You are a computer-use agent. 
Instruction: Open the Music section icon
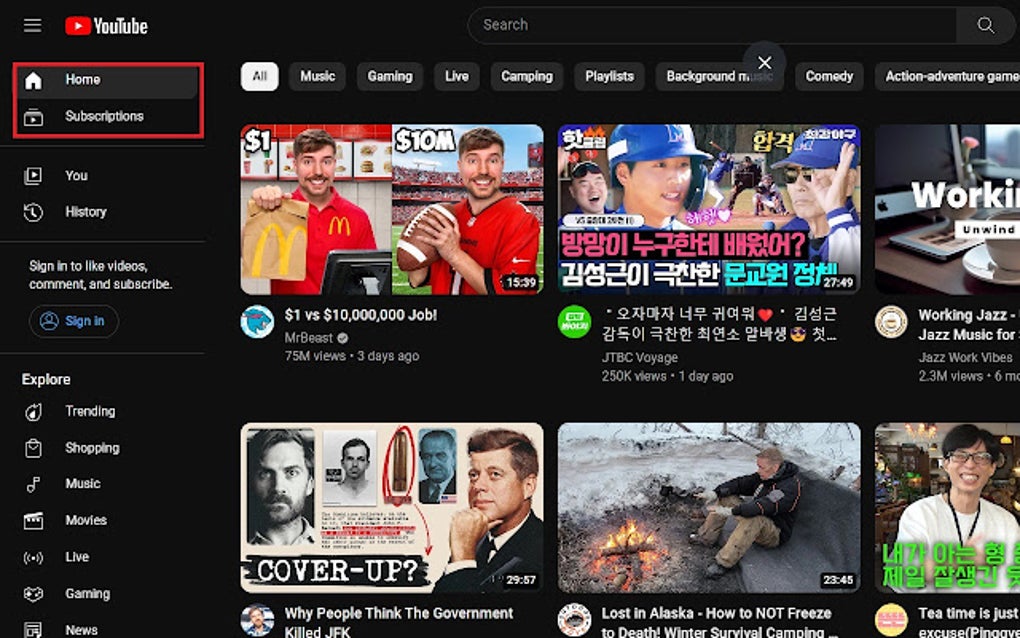[35, 484]
